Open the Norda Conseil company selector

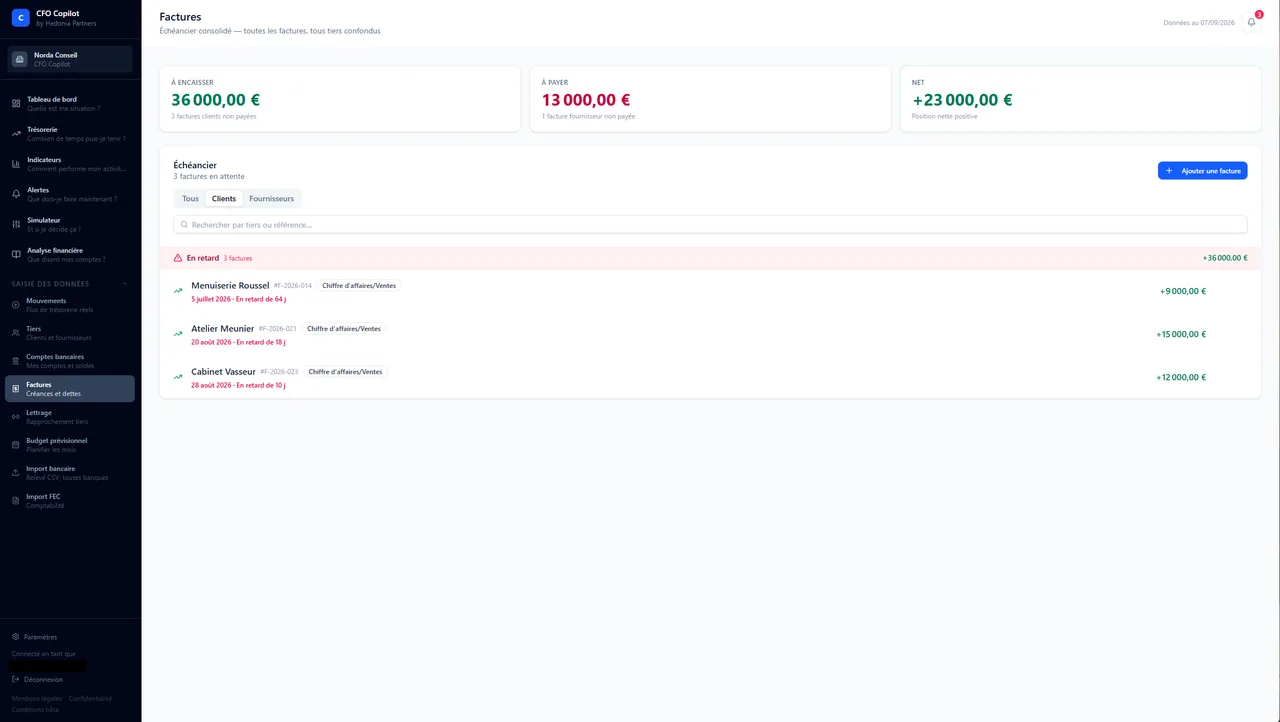[x=70, y=59]
